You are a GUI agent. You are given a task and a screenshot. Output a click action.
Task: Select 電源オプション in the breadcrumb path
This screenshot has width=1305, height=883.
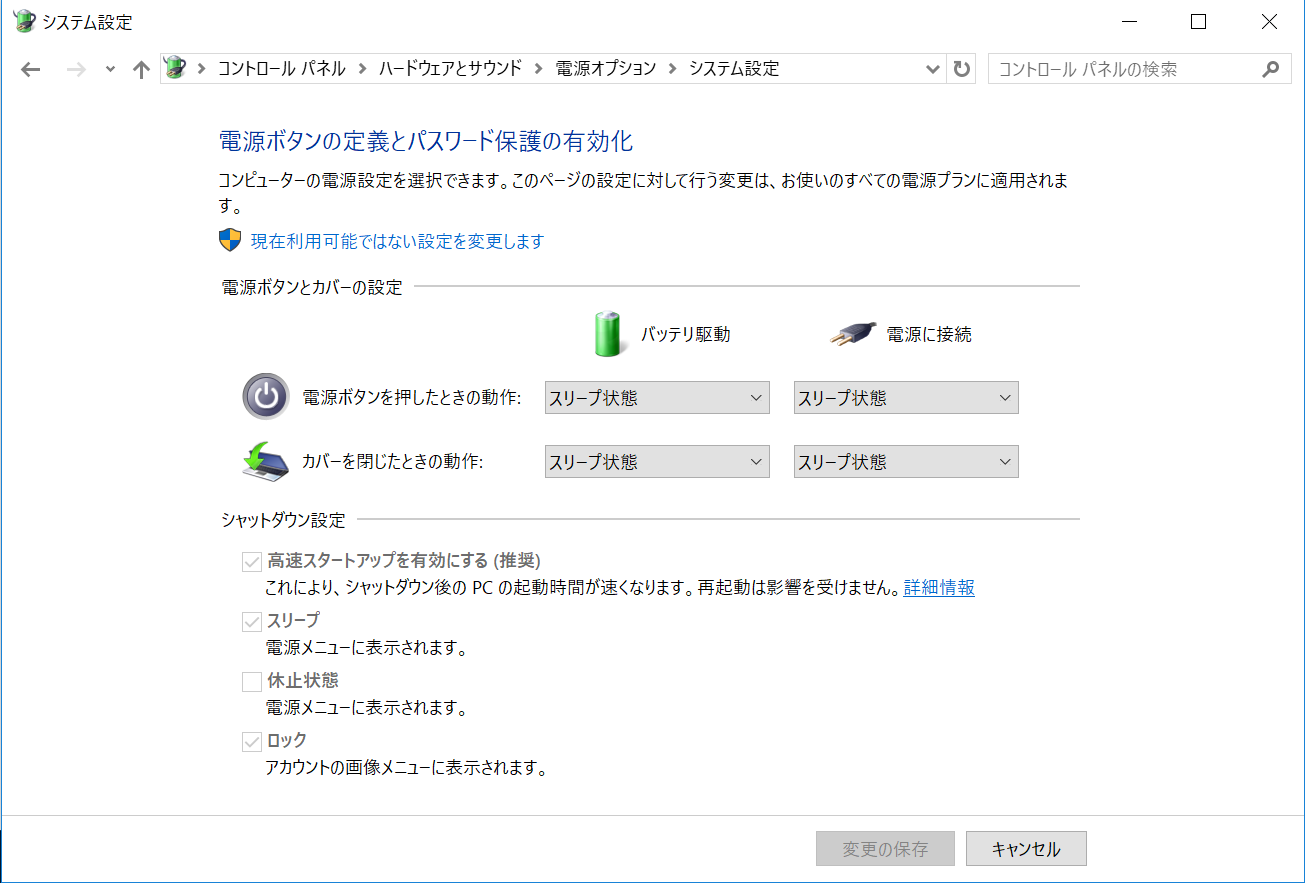pyautogui.click(x=605, y=68)
